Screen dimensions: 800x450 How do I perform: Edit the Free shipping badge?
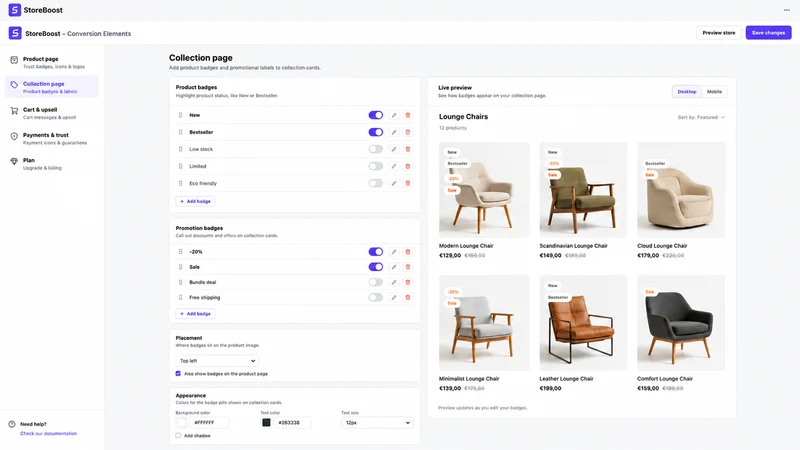[393, 297]
